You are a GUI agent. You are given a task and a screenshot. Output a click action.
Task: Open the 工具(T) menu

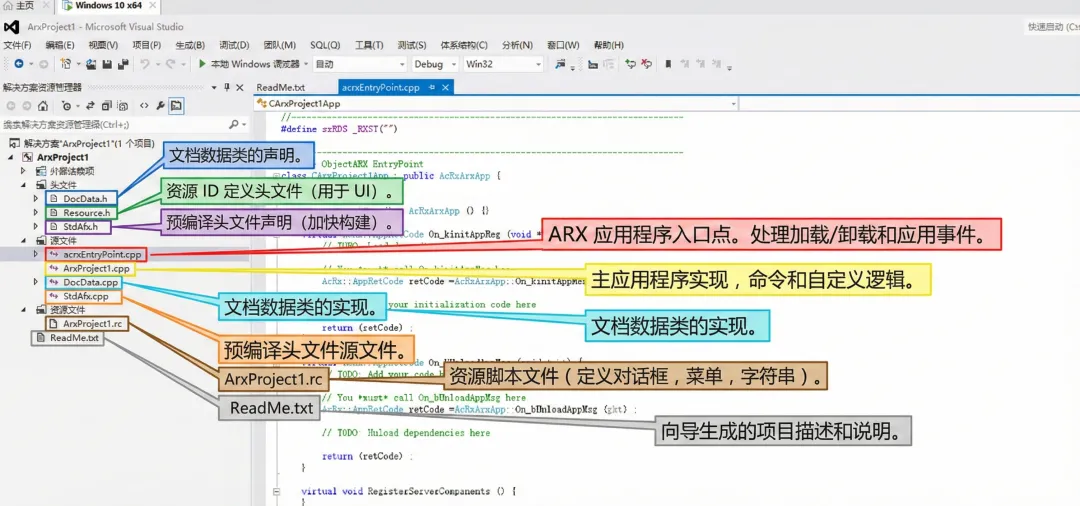[x=369, y=45]
